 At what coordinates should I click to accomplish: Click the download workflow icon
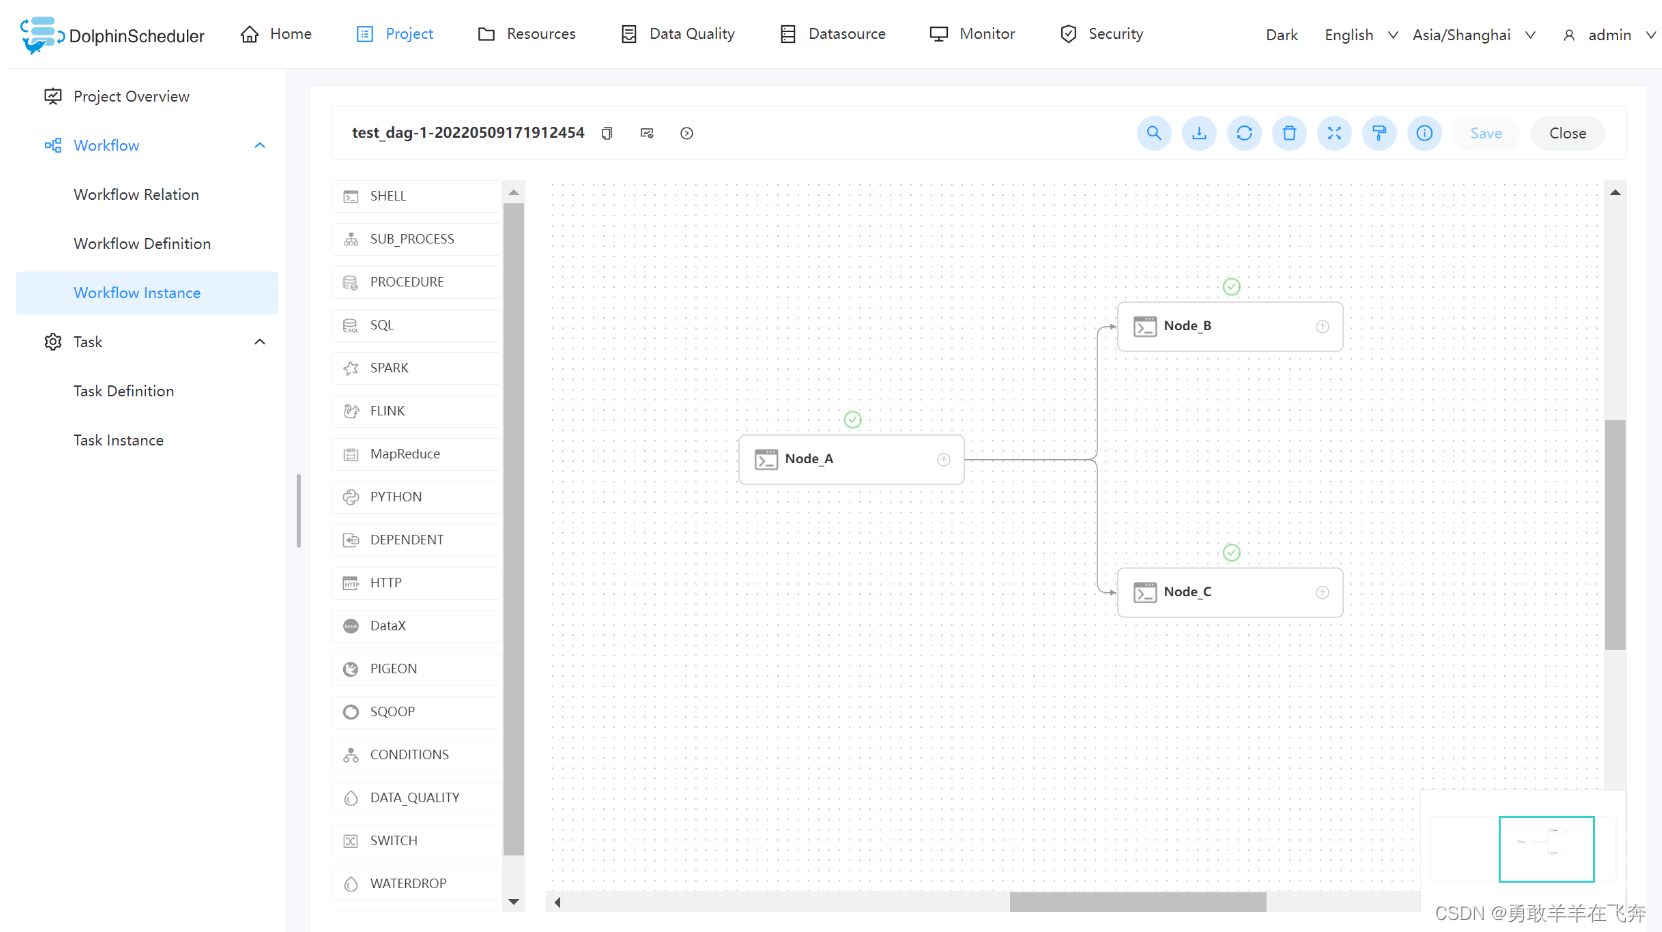pos(1199,133)
